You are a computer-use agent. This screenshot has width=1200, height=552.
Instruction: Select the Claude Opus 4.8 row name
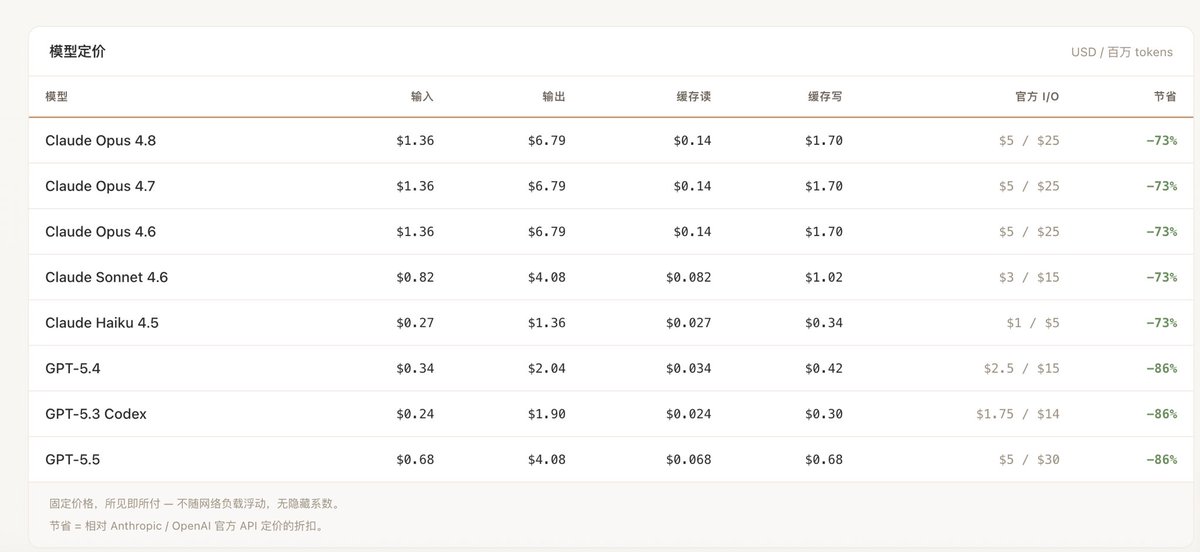(x=100, y=141)
